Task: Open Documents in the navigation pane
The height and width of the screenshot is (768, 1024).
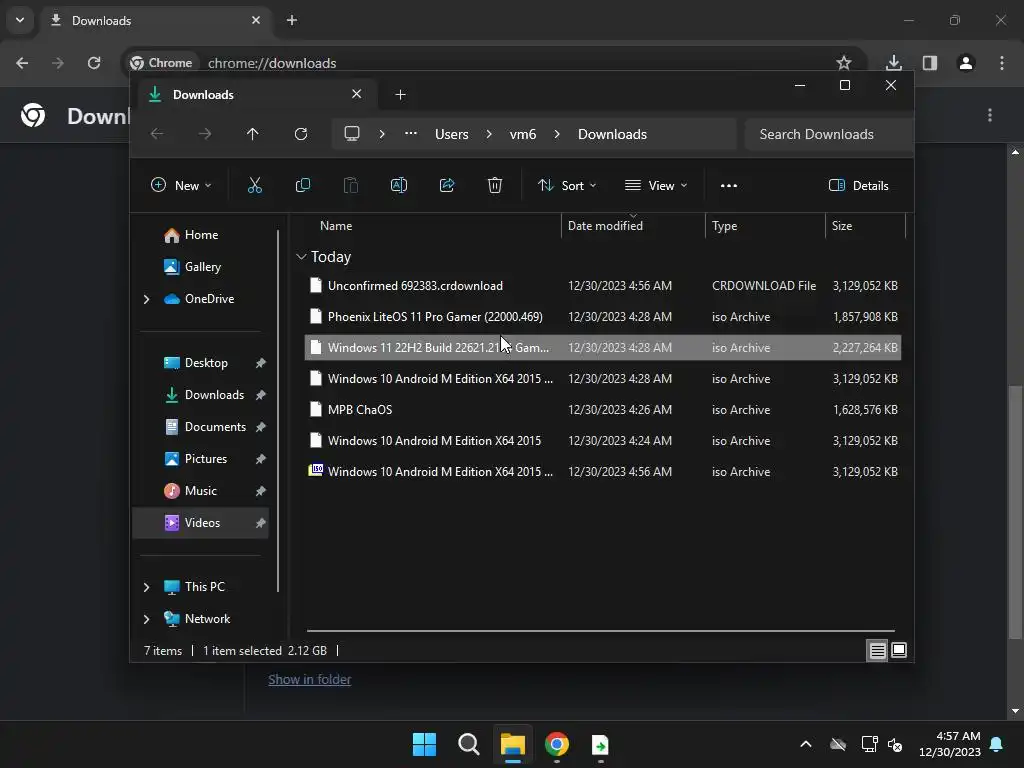Action: tap(215, 426)
